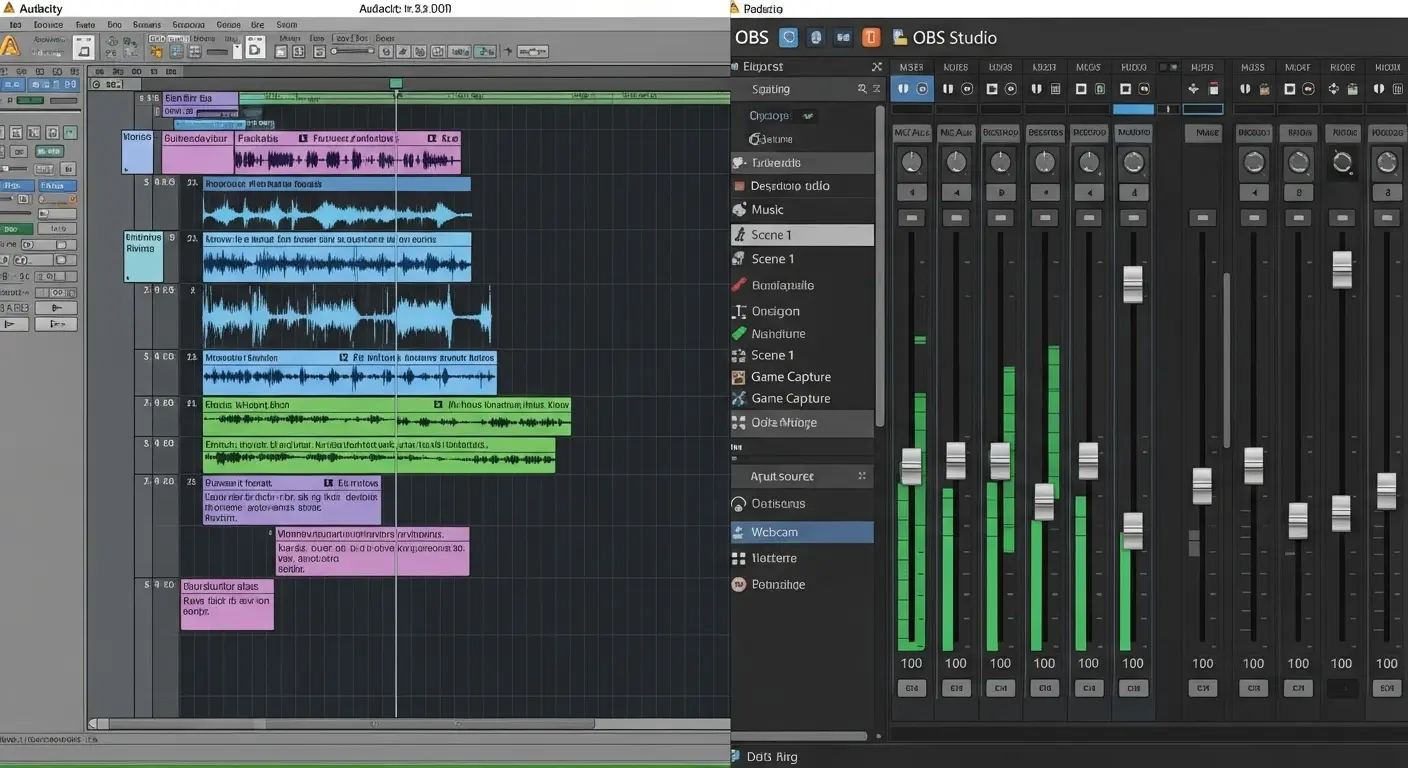The width and height of the screenshot is (1408, 768).
Task: Toggle arrow button below third mixer channel knob
Action: [1000, 192]
